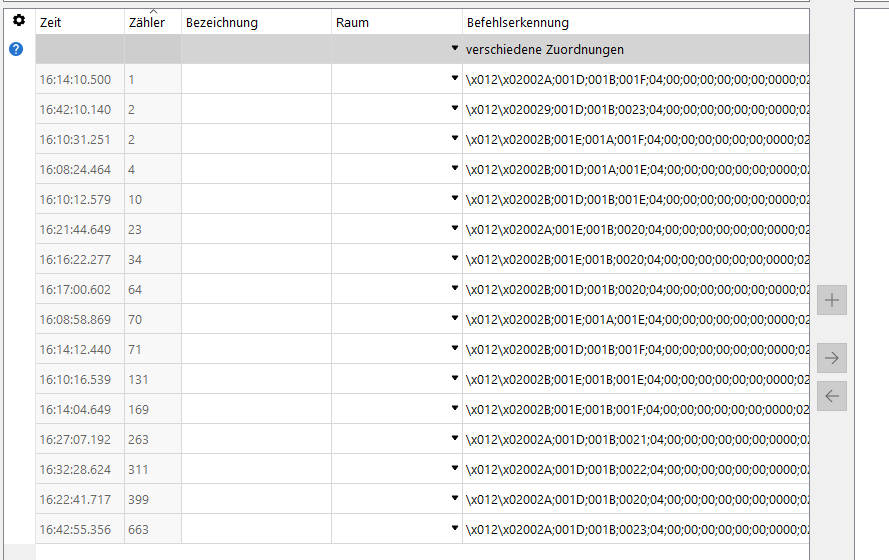Open Raum dropdown for row 16:14:10.500
Viewport: 889px width, 560px height.
tap(454, 78)
